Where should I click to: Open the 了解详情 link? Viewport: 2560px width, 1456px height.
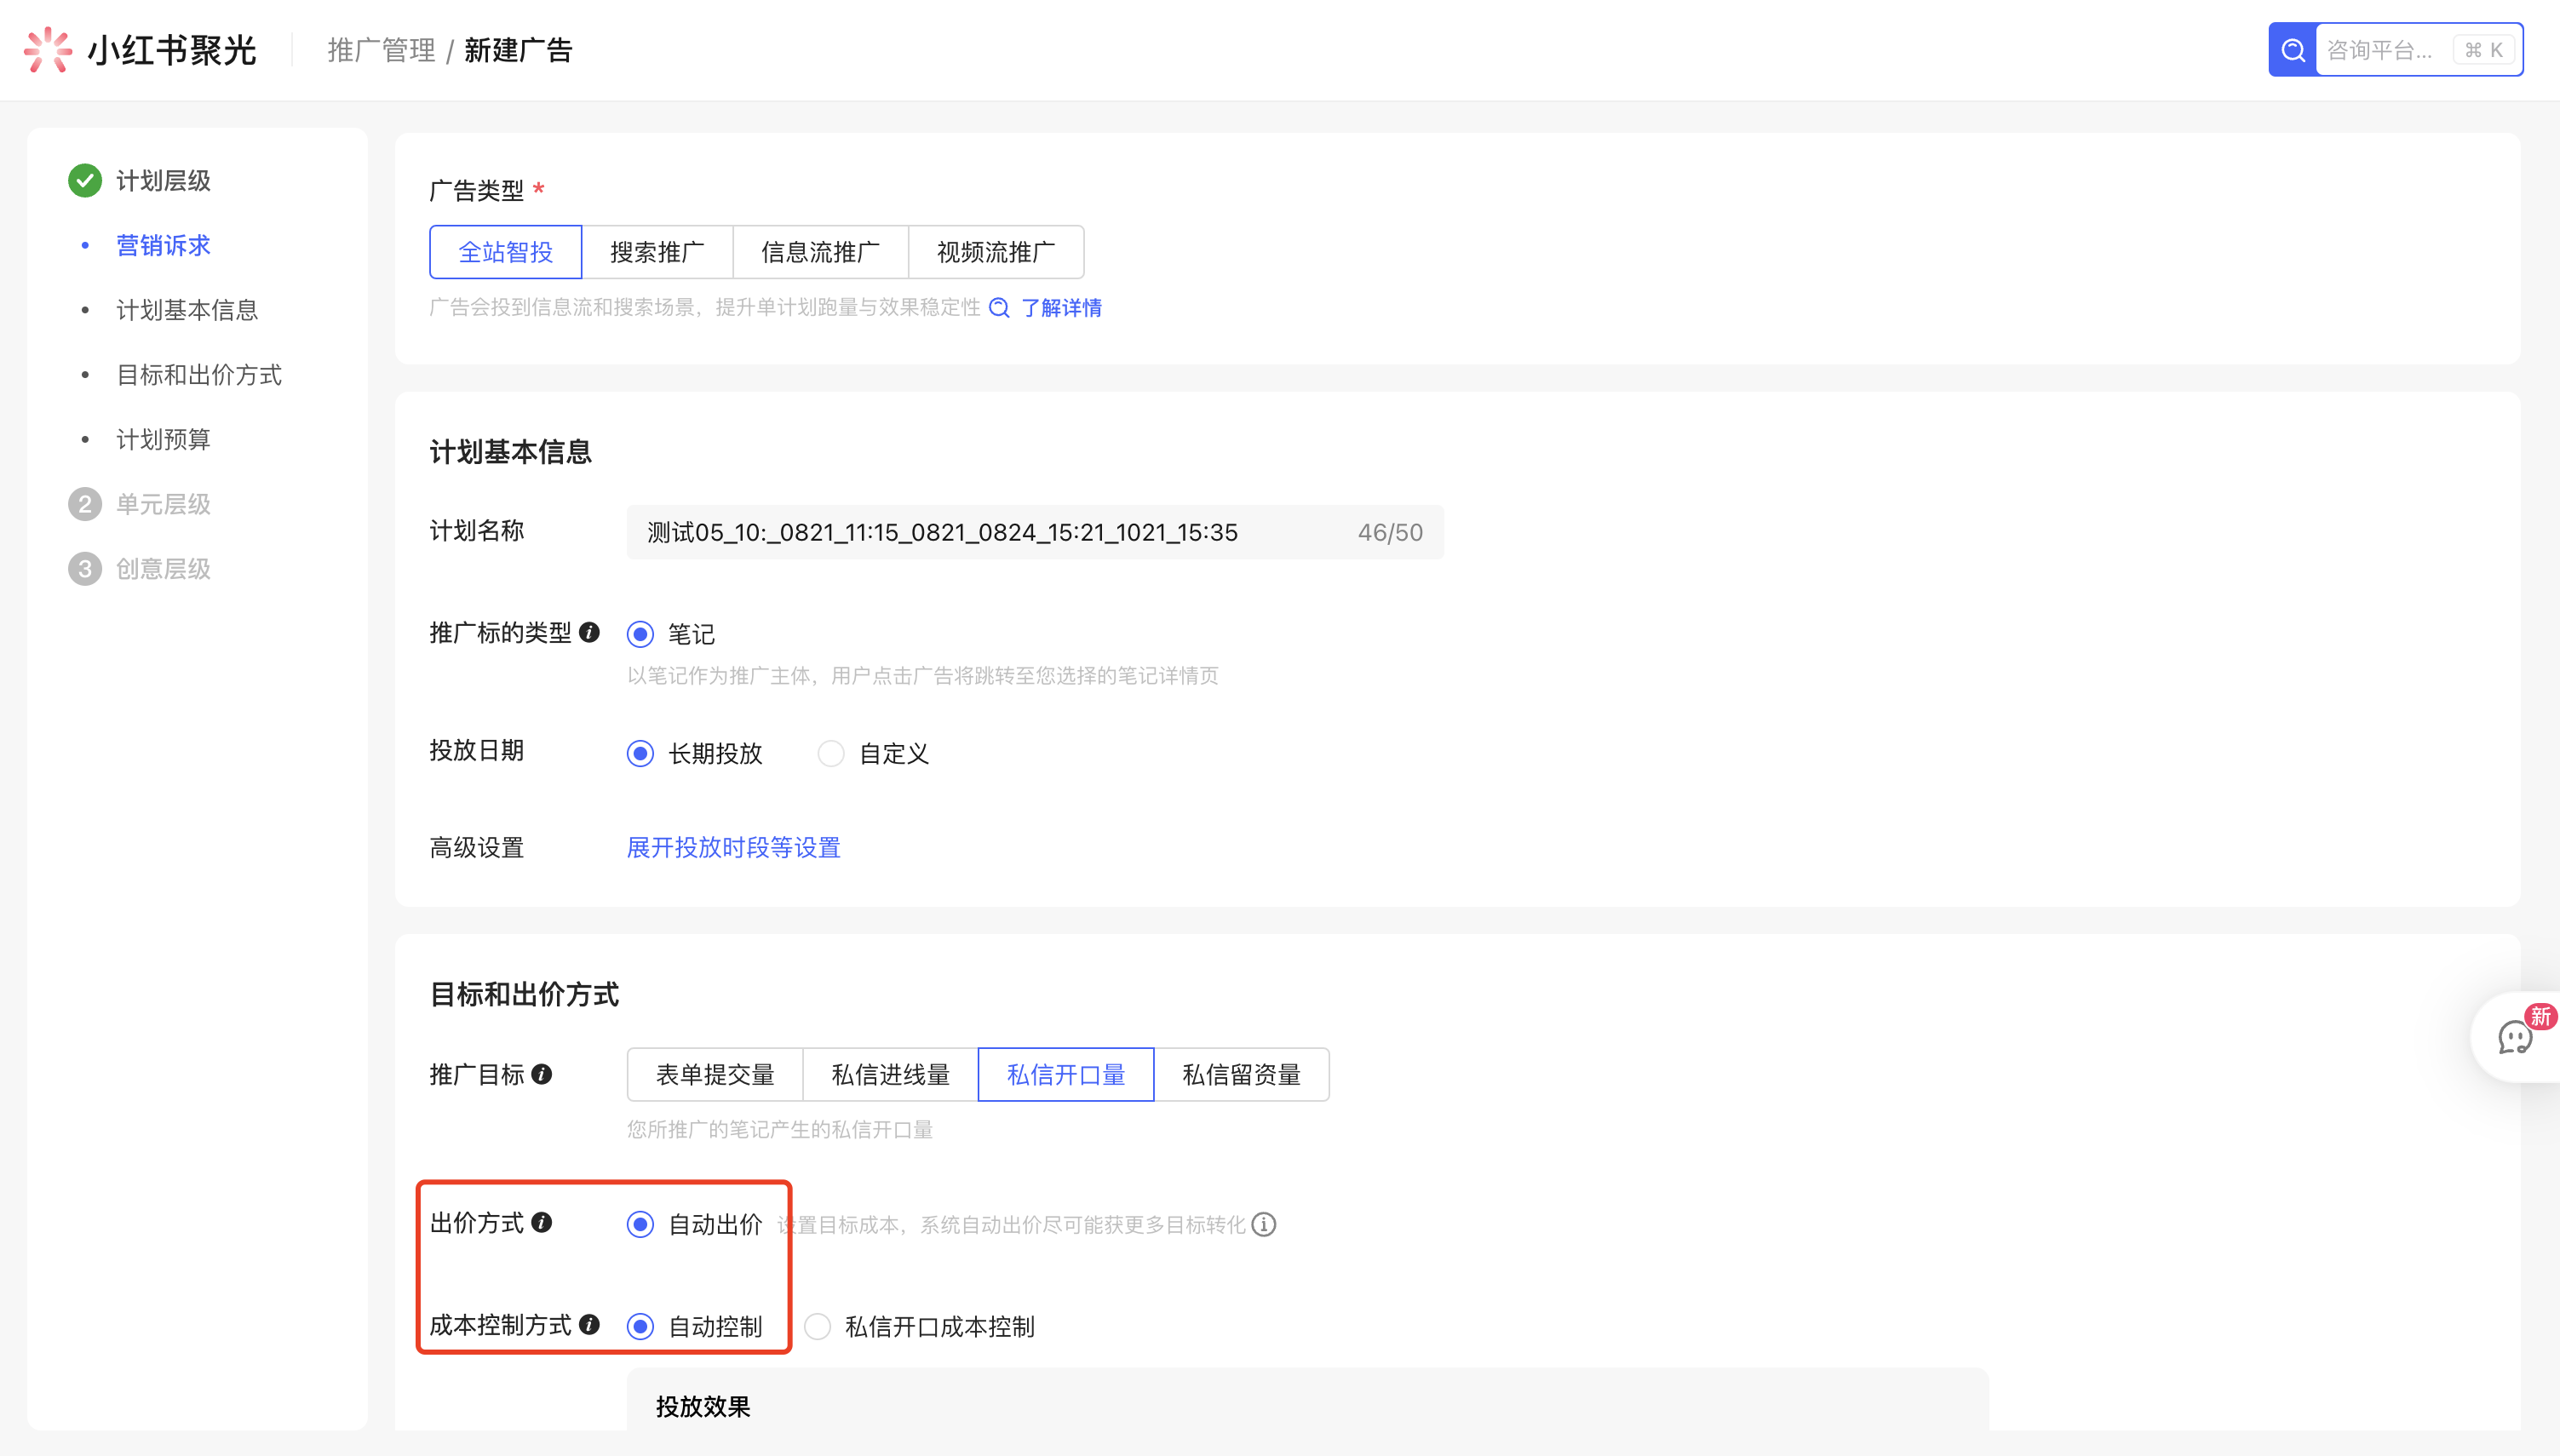point(1060,308)
